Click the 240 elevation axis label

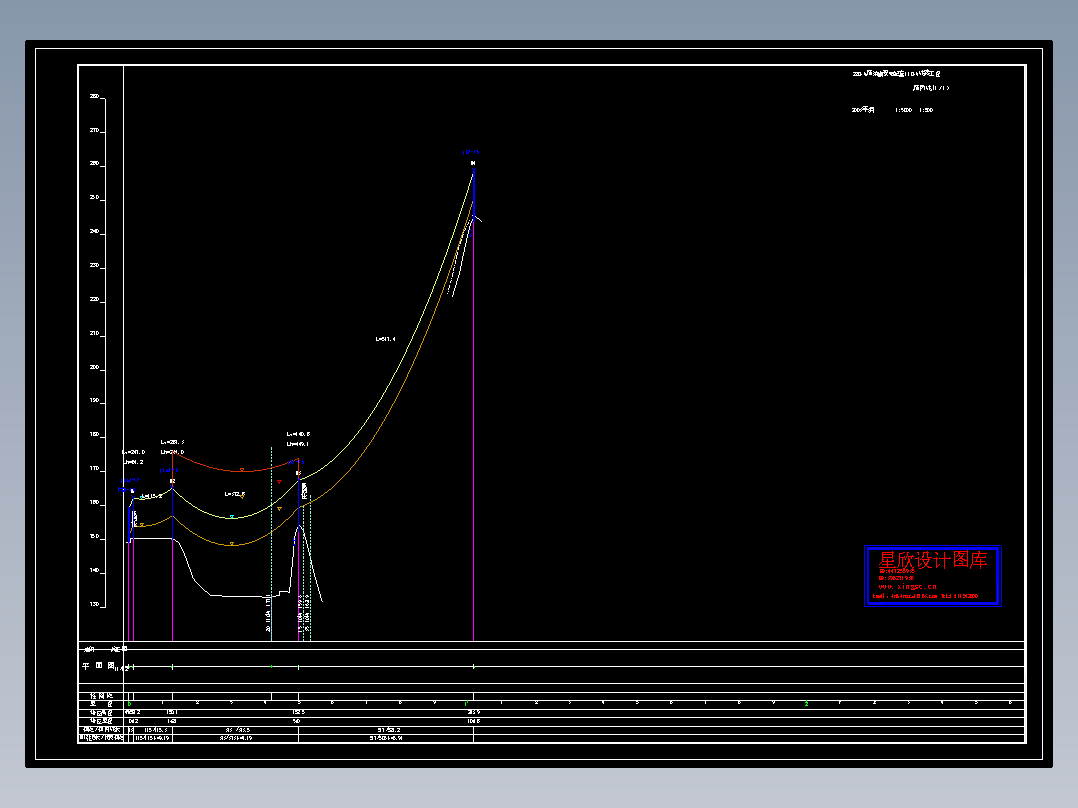coord(94,231)
